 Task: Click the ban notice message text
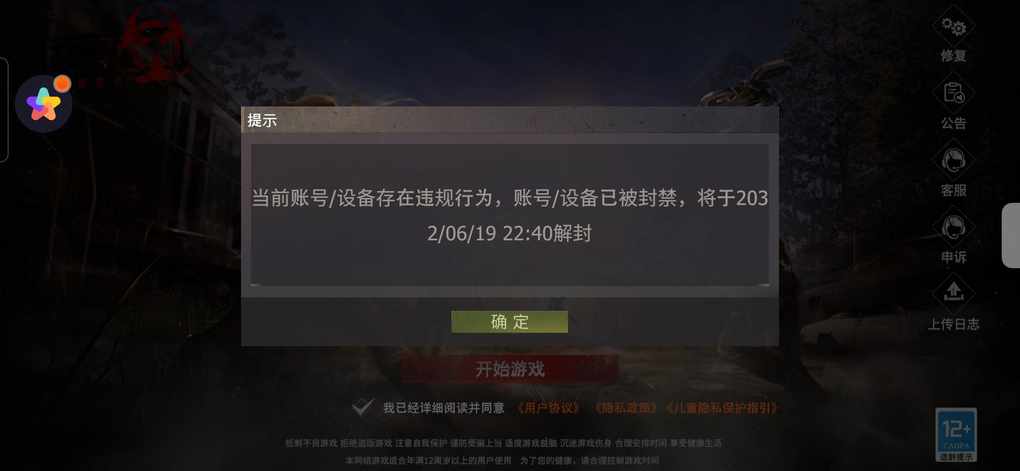(510, 216)
